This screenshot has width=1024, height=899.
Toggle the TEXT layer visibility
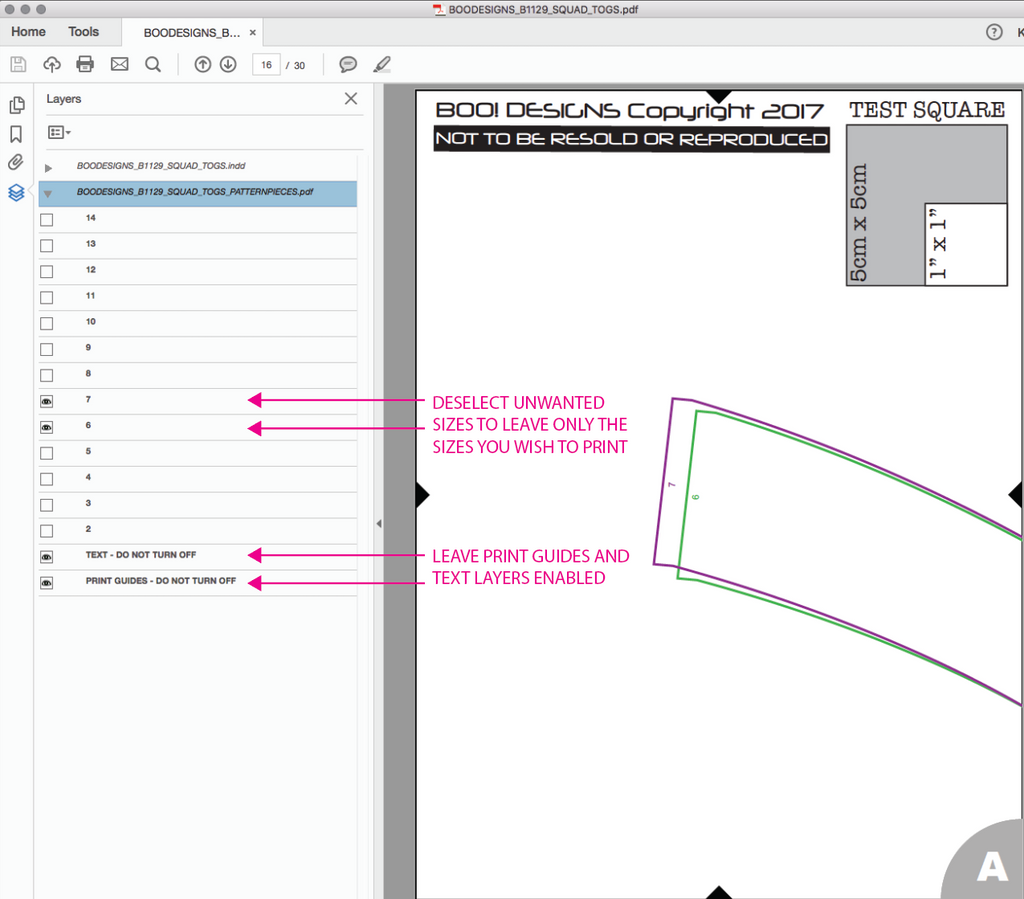[46, 556]
